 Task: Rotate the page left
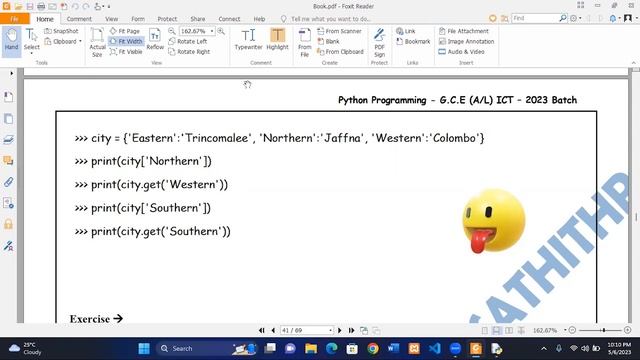188,41
